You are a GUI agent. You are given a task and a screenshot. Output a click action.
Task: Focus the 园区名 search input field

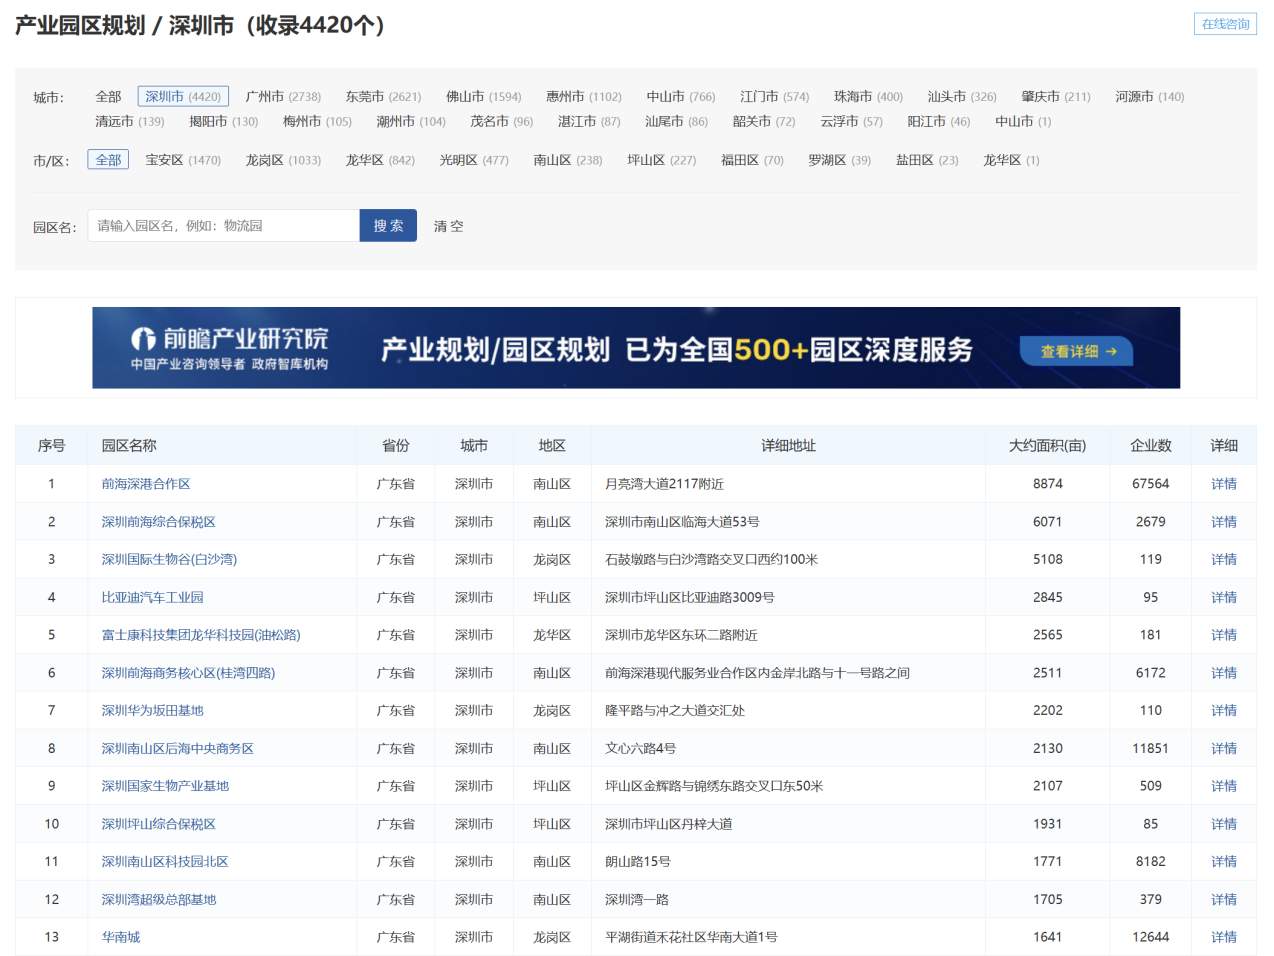click(x=223, y=226)
